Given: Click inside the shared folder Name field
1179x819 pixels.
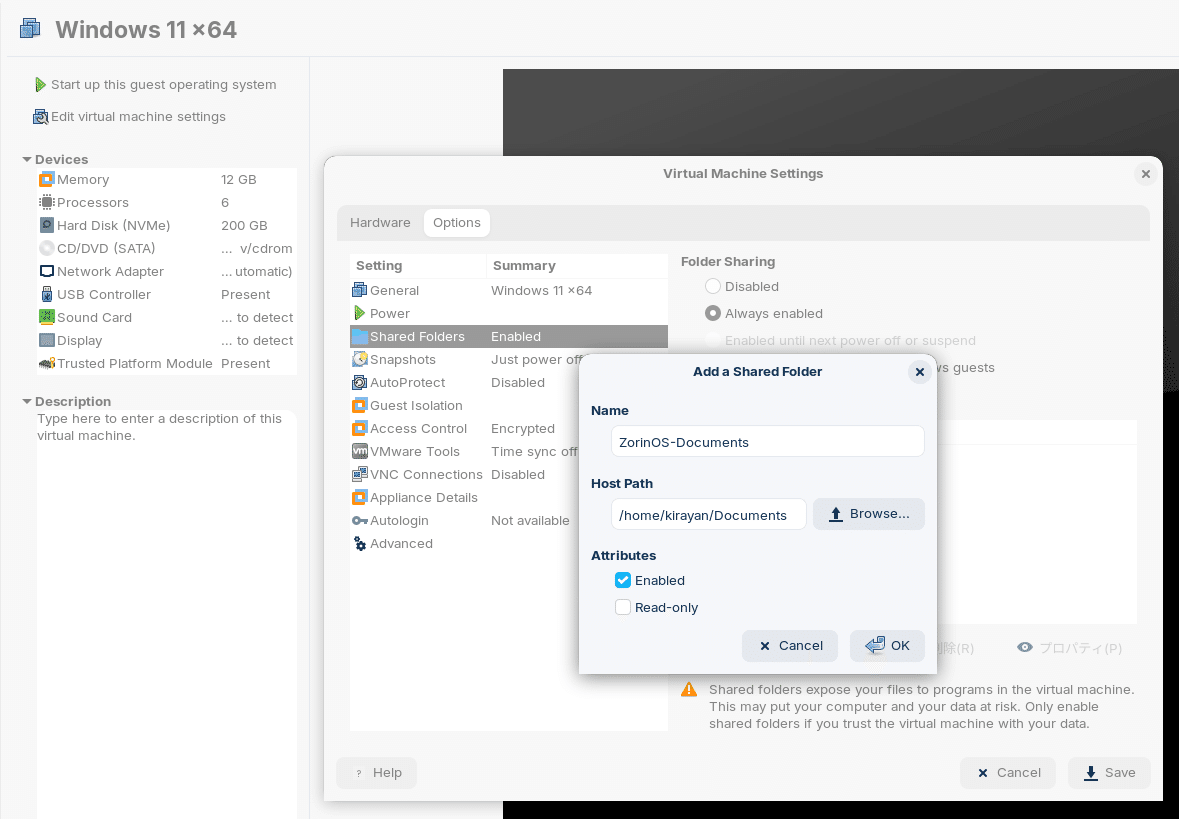Looking at the screenshot, I should 766,440.
